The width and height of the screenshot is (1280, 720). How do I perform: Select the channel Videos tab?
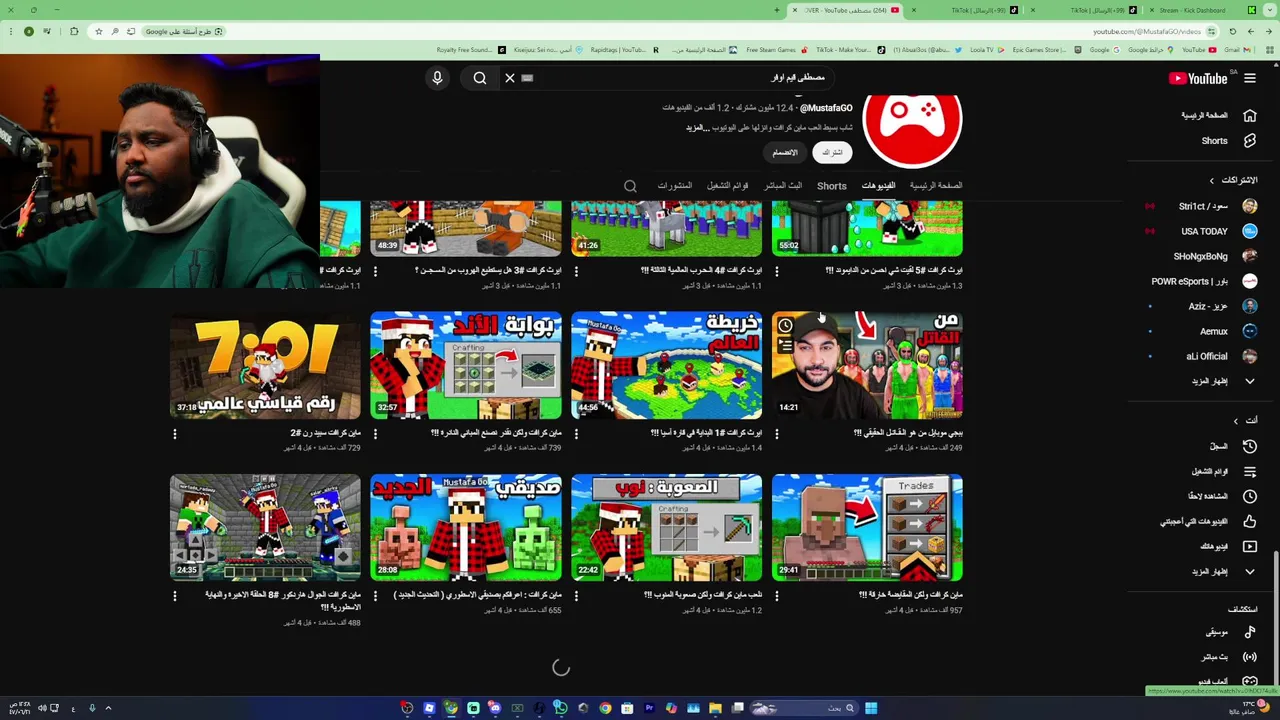coord(879,186)
